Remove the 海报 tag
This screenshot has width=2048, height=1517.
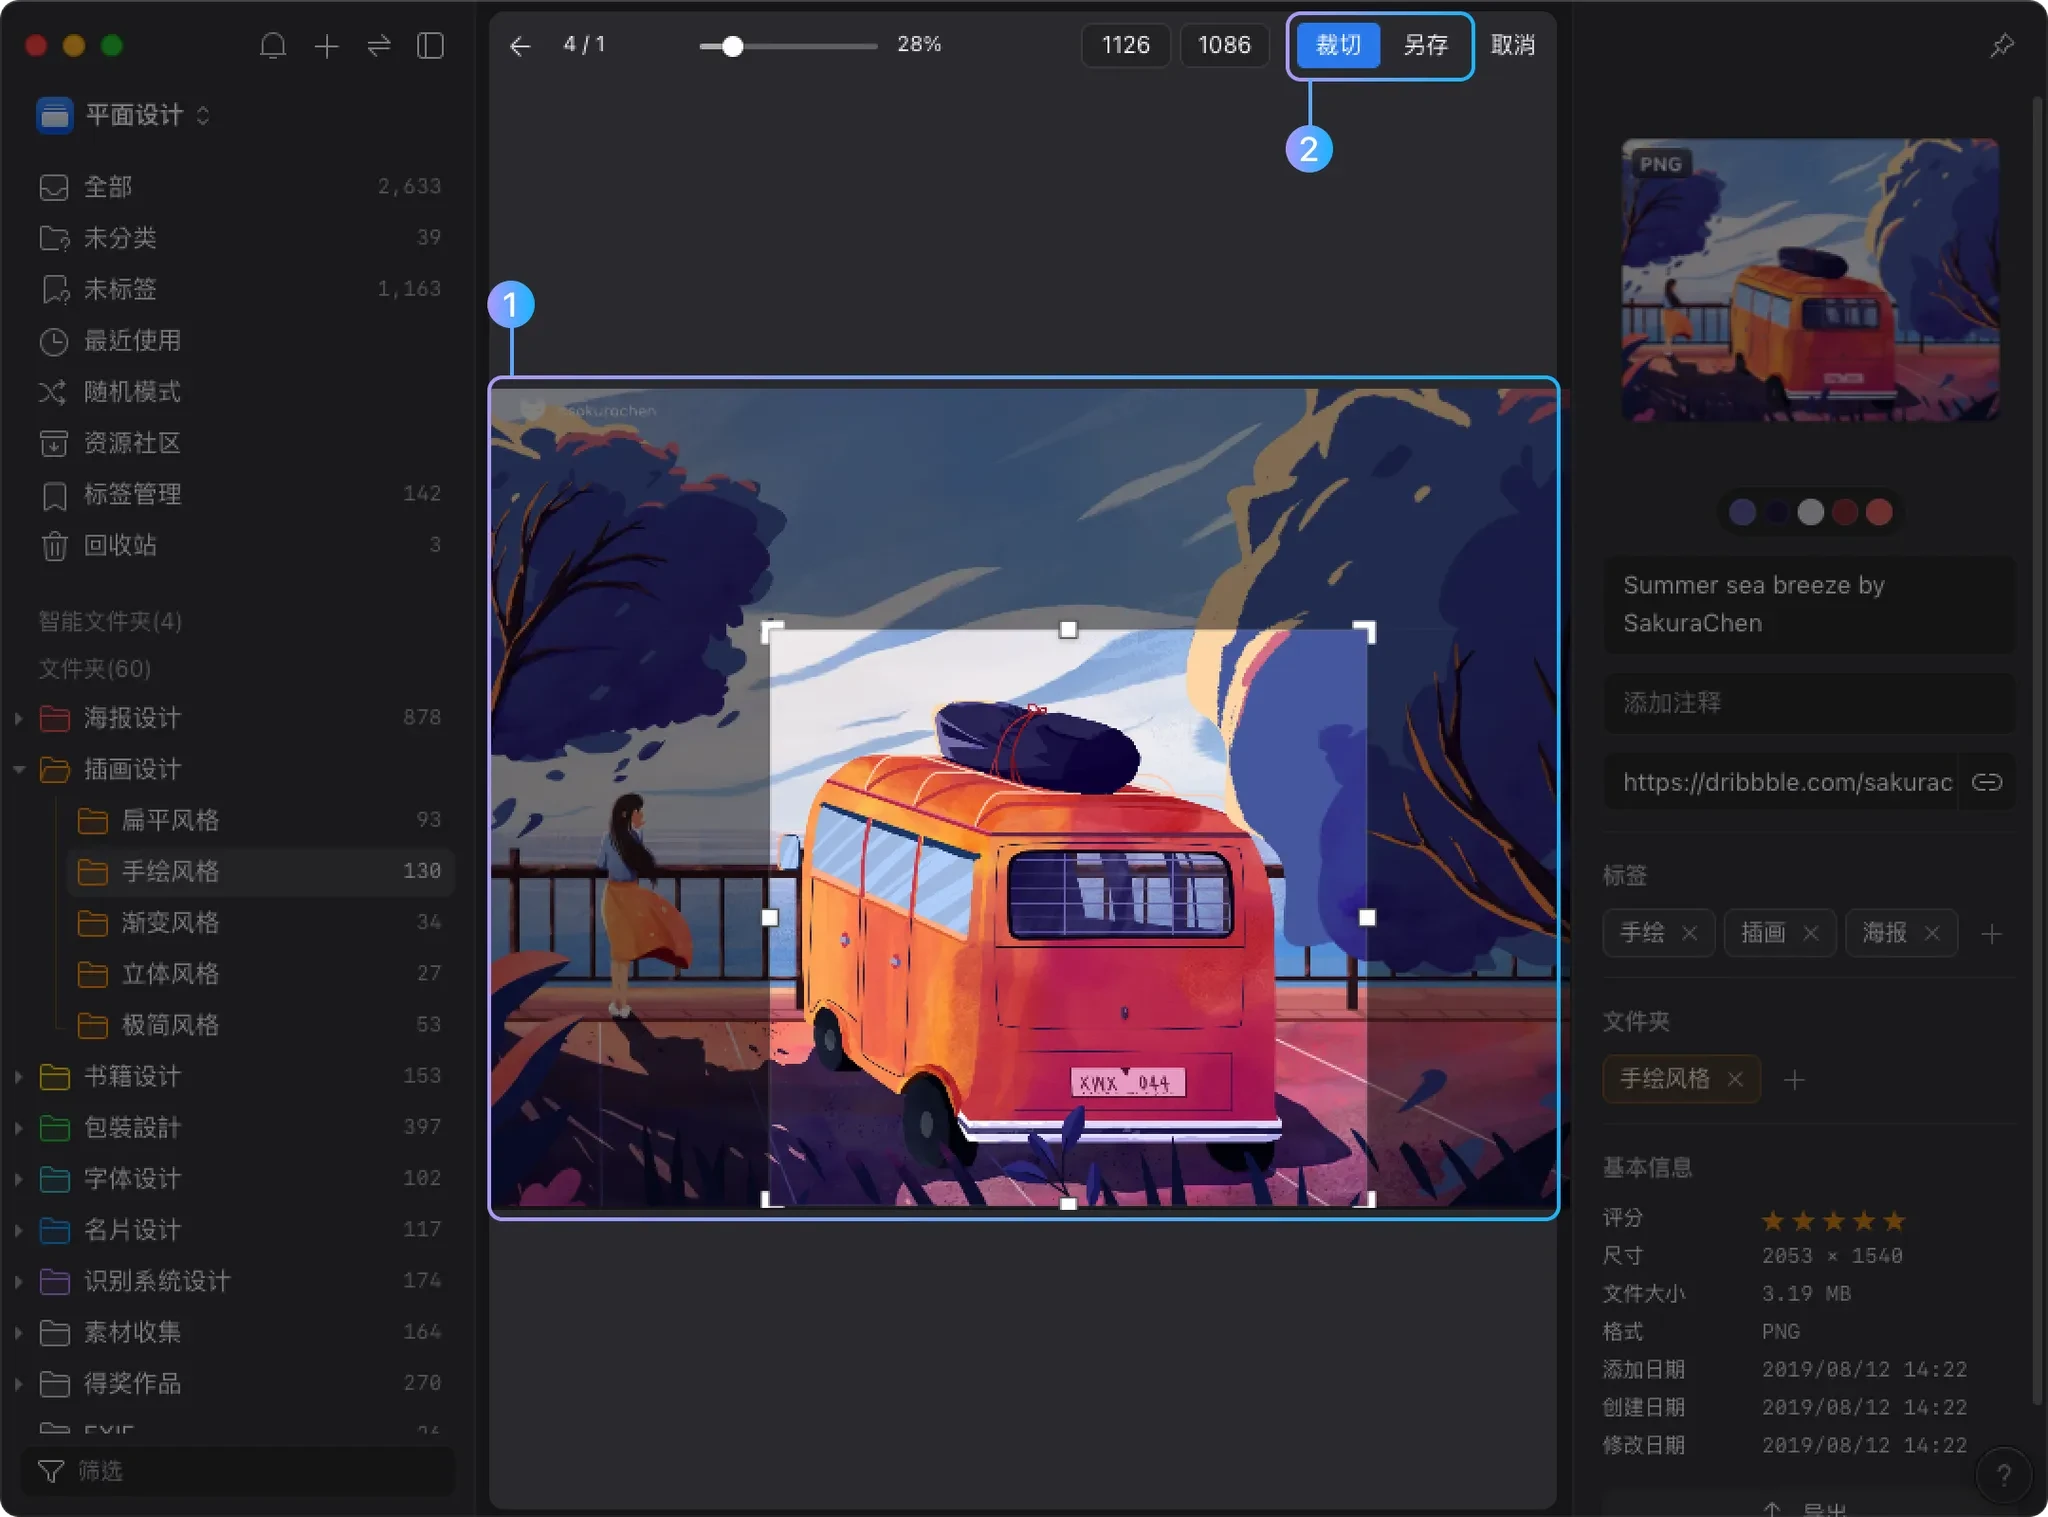[1932, 933]
